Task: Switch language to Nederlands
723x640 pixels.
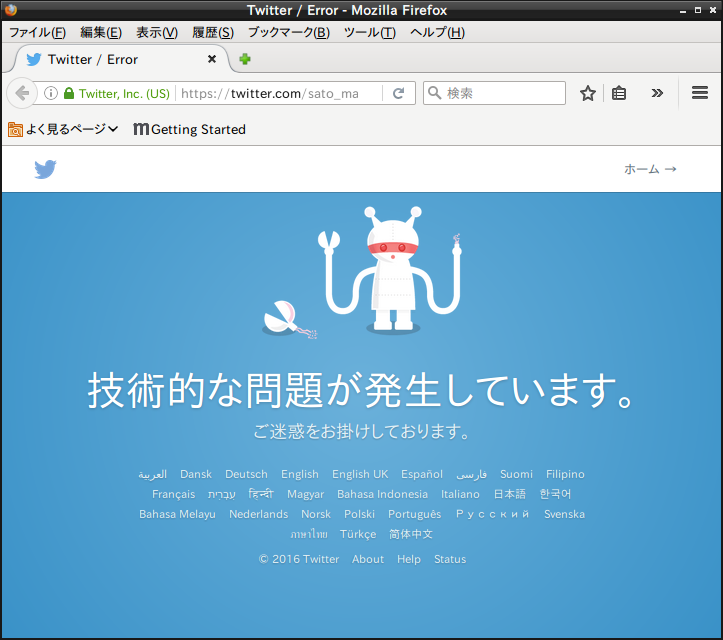Action: [x=259, y=514]
